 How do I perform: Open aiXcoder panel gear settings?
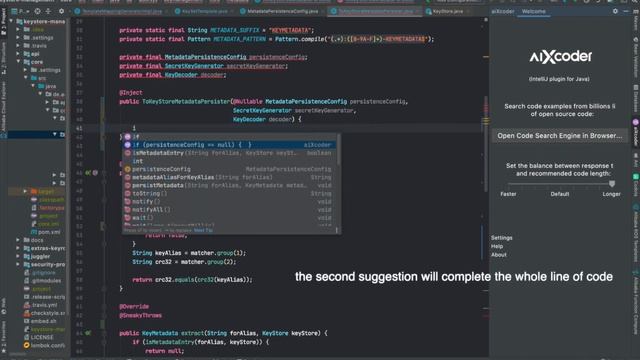point(615,11)
